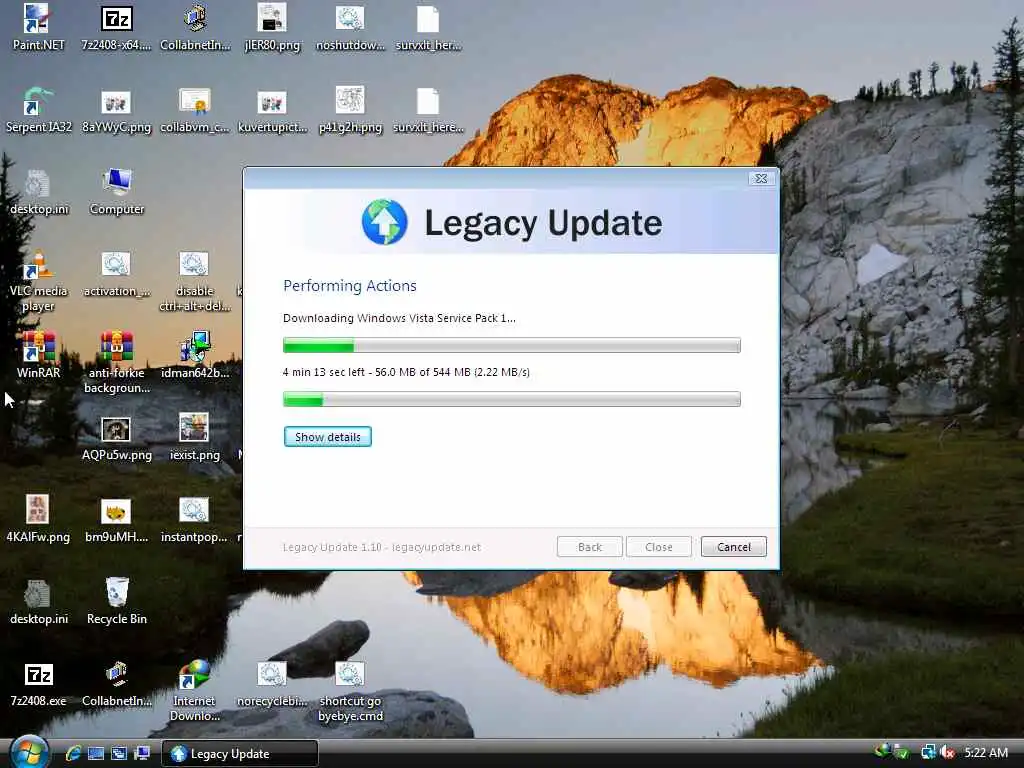The height and width of the screenshot is (768, 1024).
Task: Click the Performing Actions heading
Action: pos(349,286)
